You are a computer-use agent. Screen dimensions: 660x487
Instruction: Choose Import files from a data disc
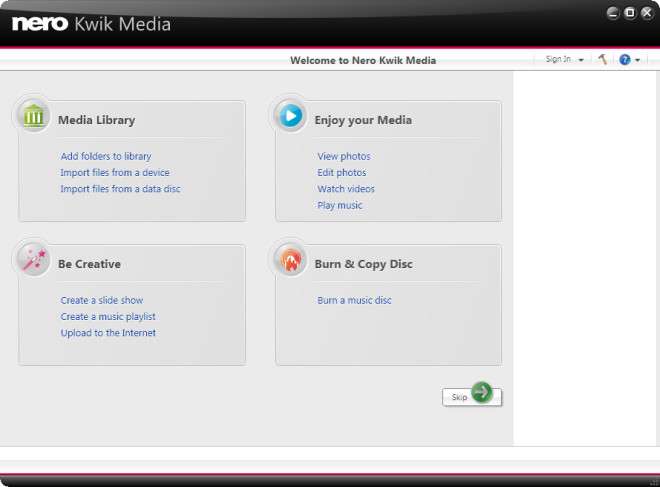coord(120,189)
